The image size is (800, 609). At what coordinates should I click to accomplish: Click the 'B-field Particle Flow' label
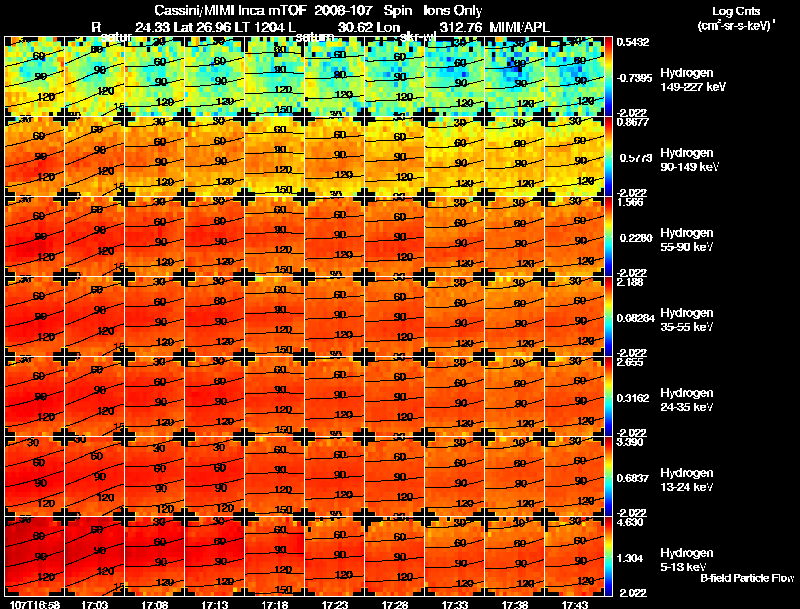coord(747,578)
